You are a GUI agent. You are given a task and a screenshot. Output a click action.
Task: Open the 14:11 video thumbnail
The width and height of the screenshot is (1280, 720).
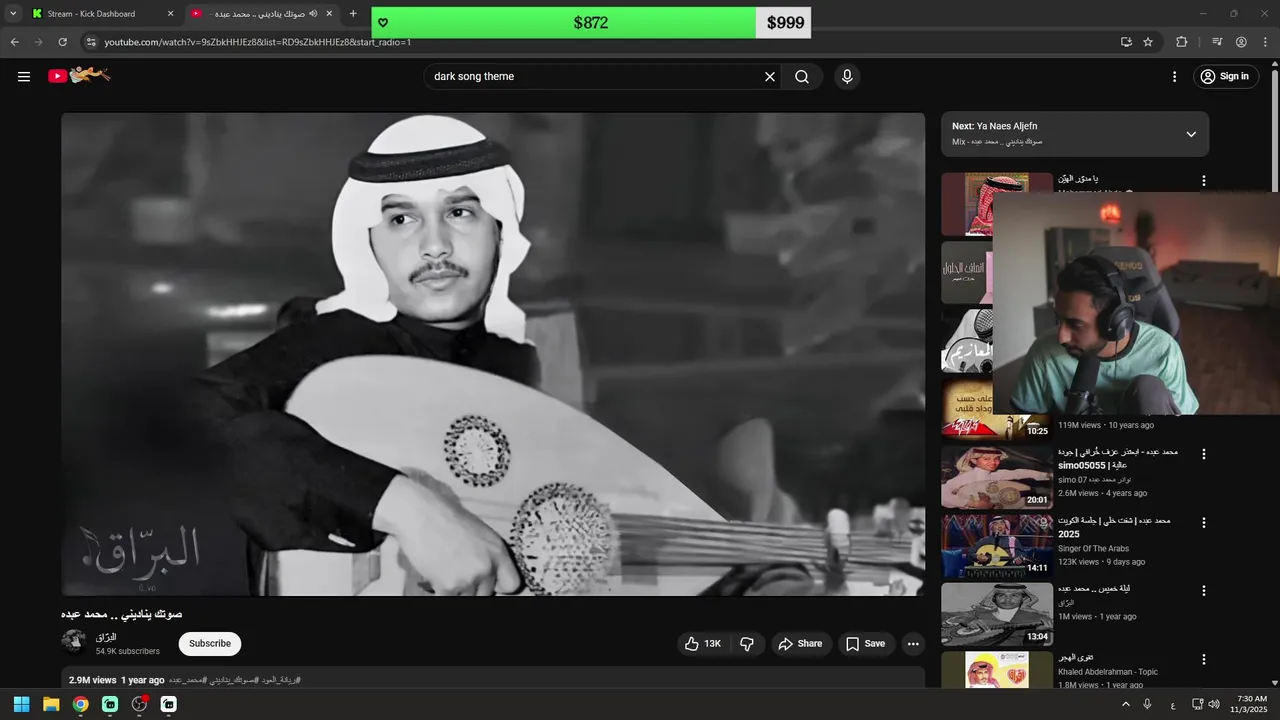(996, 545)
